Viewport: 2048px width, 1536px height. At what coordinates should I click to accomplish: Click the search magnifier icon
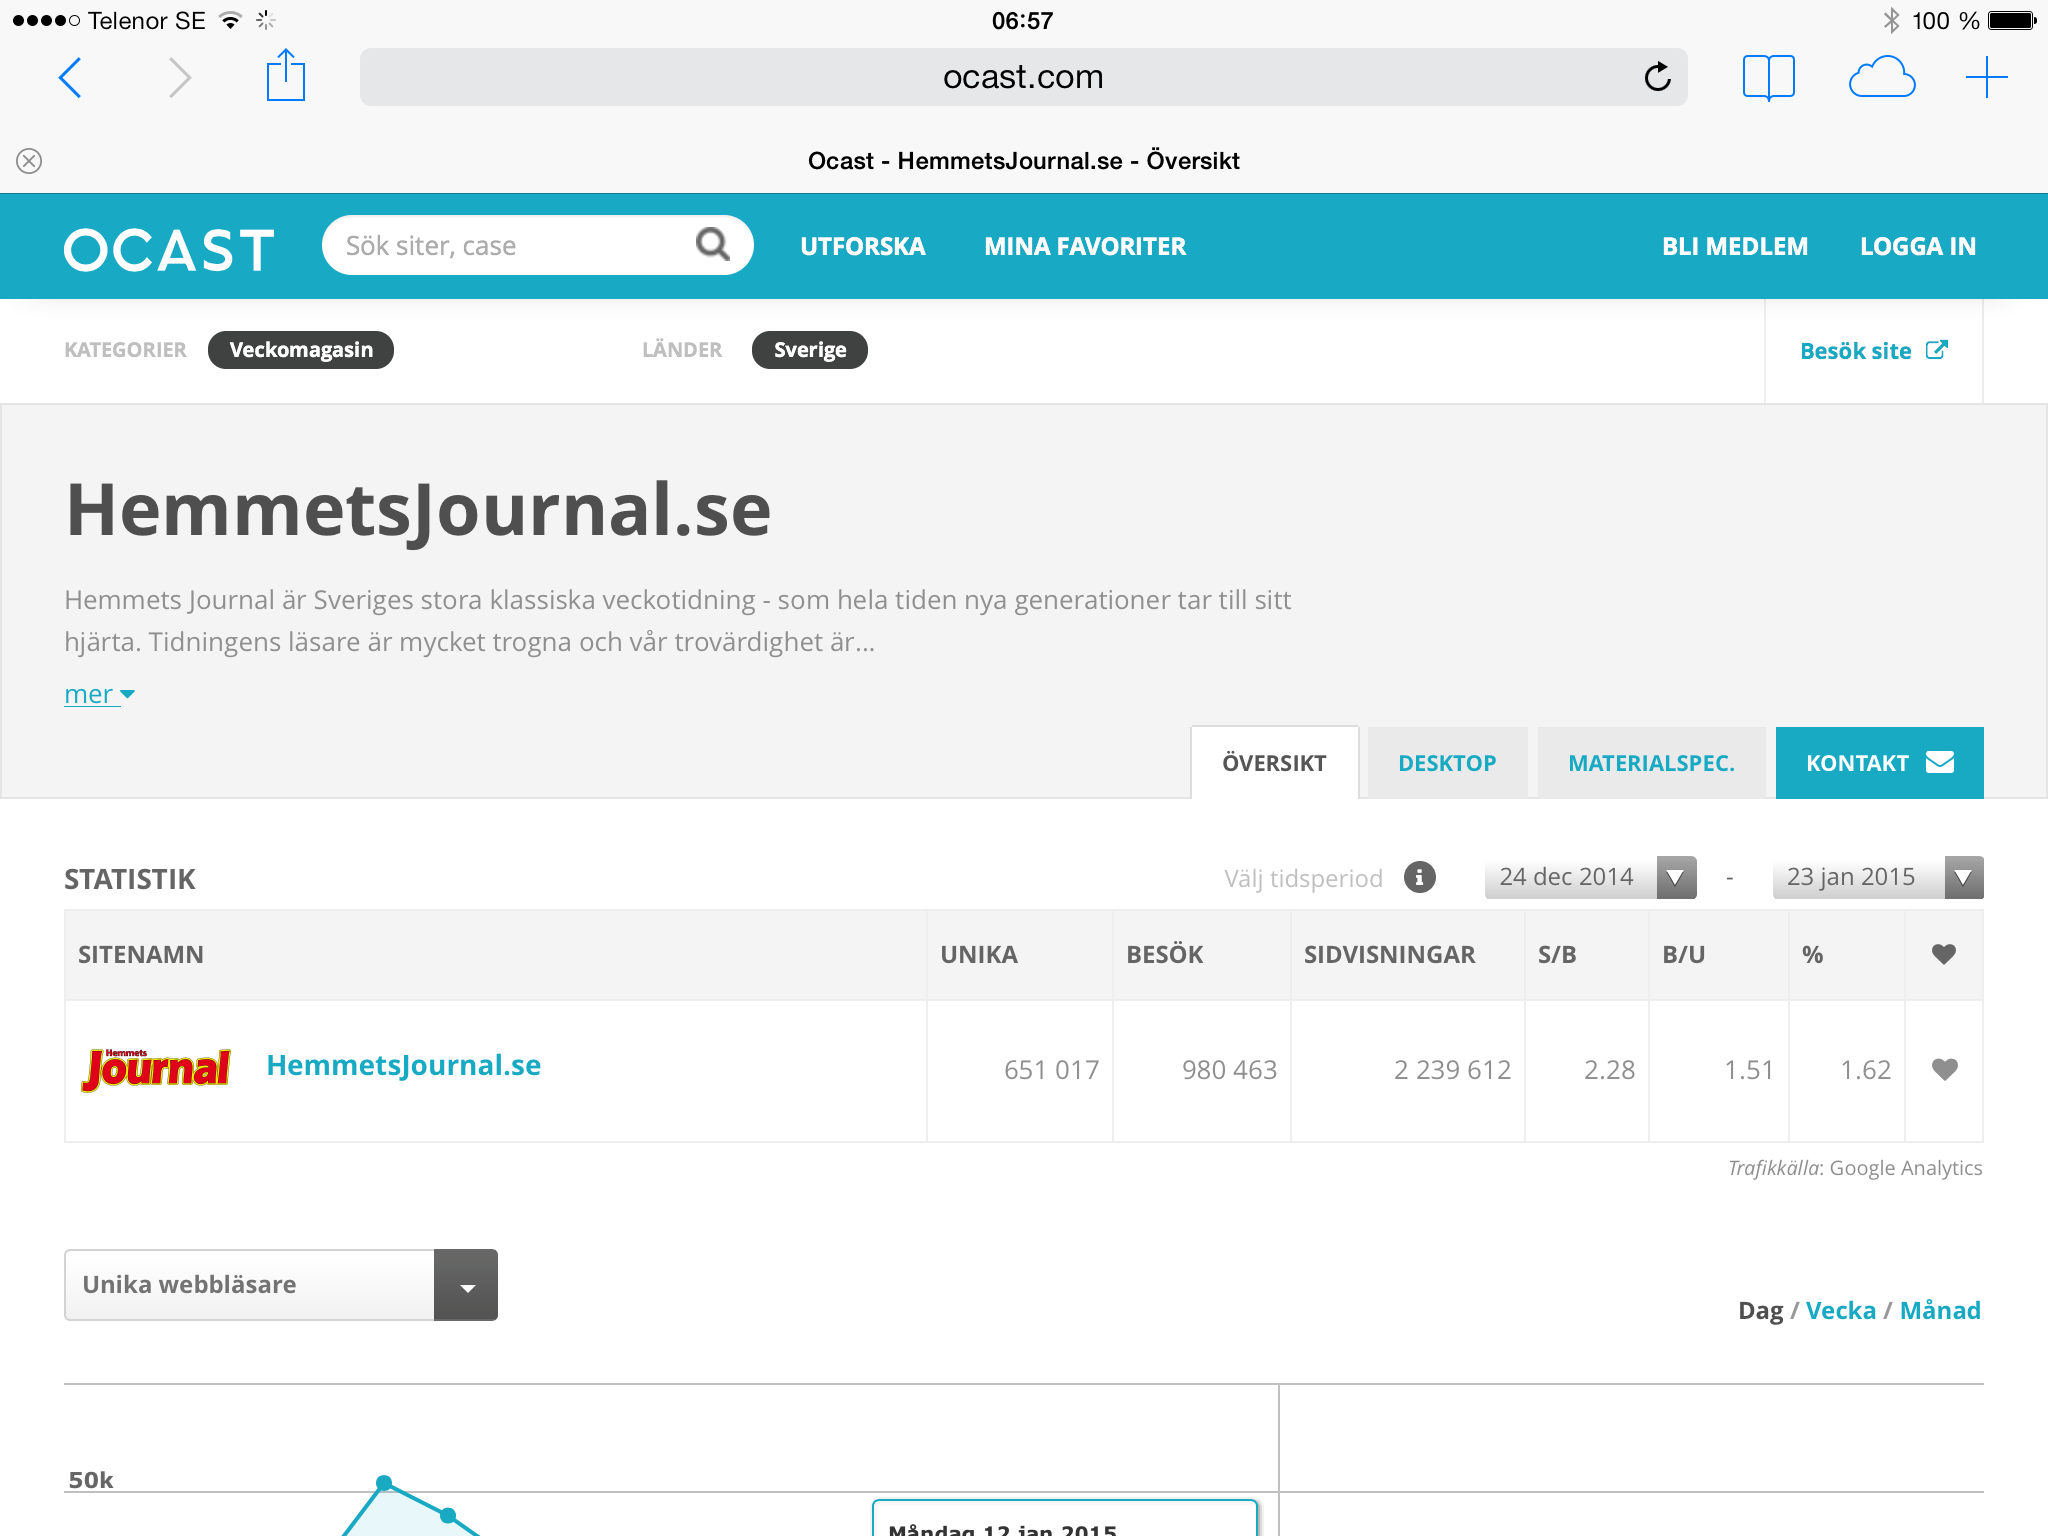click(713, 244)
